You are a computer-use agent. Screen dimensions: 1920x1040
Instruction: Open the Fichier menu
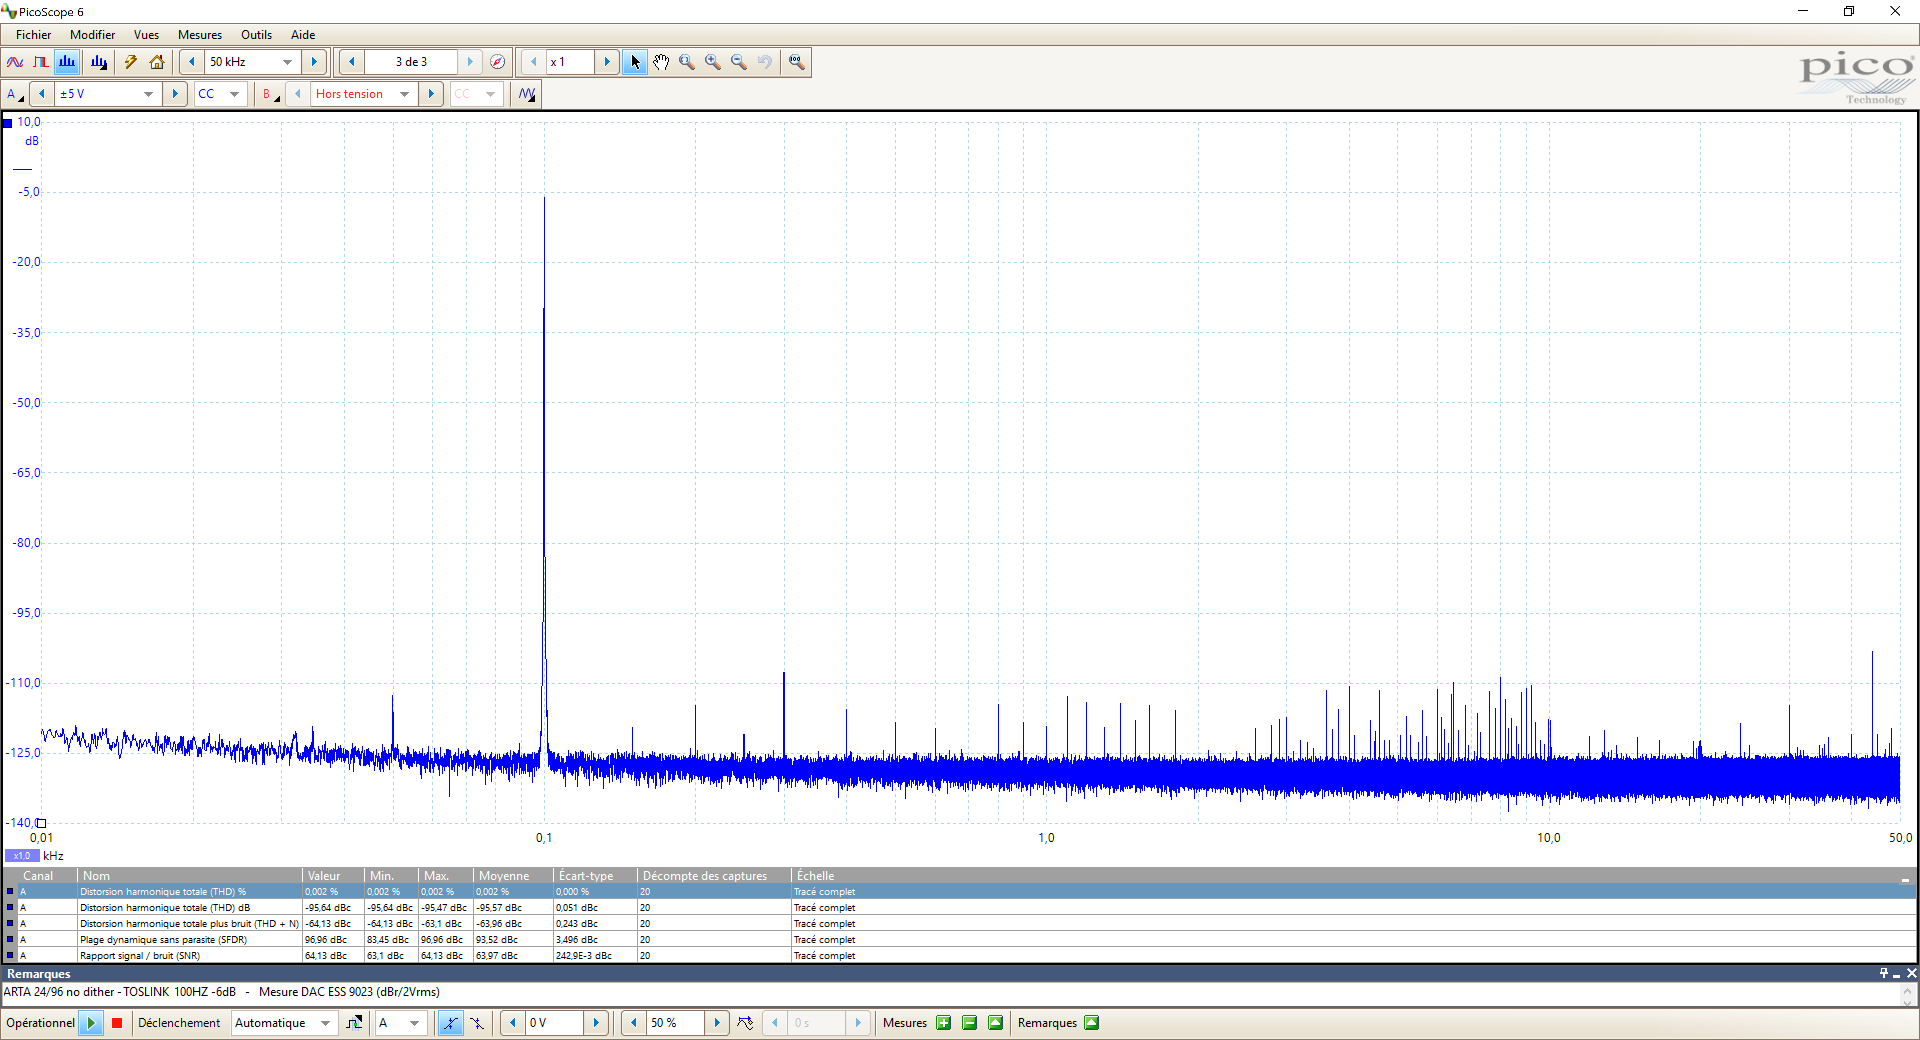coord(33,35)
